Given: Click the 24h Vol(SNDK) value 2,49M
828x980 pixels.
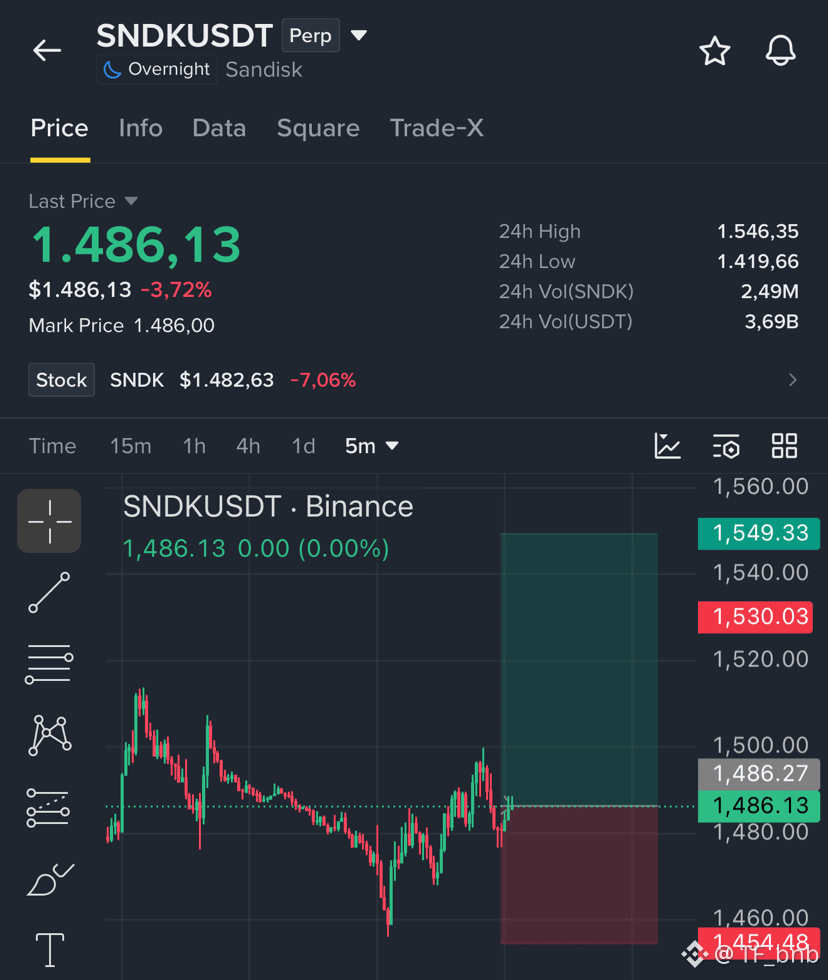Looking at the screenshot, I should tap(769, 291).
